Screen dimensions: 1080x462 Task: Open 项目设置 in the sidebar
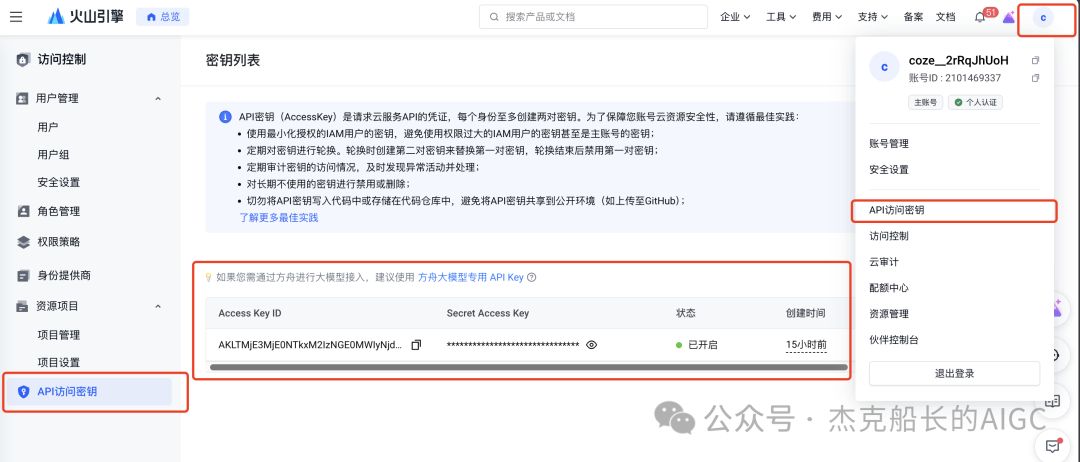[x=59, y=362]
